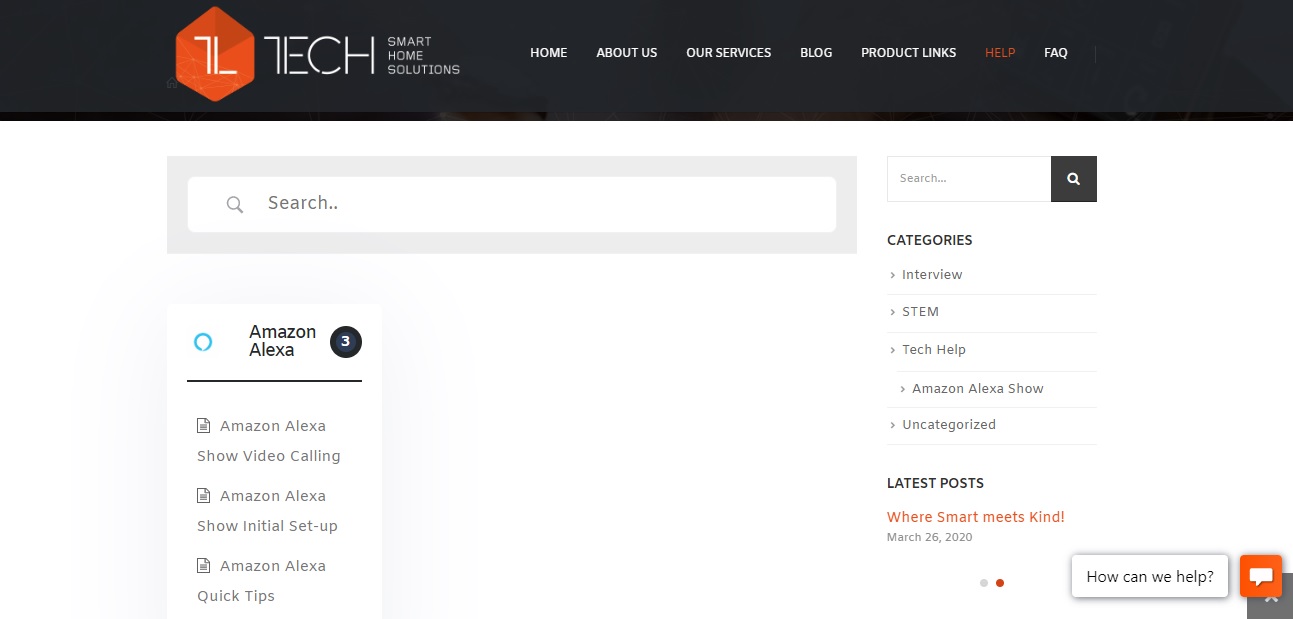Open the Amazon Alexa Show Initial Set-up article
The image size is (1293, 619).
[x=268, y=511]
